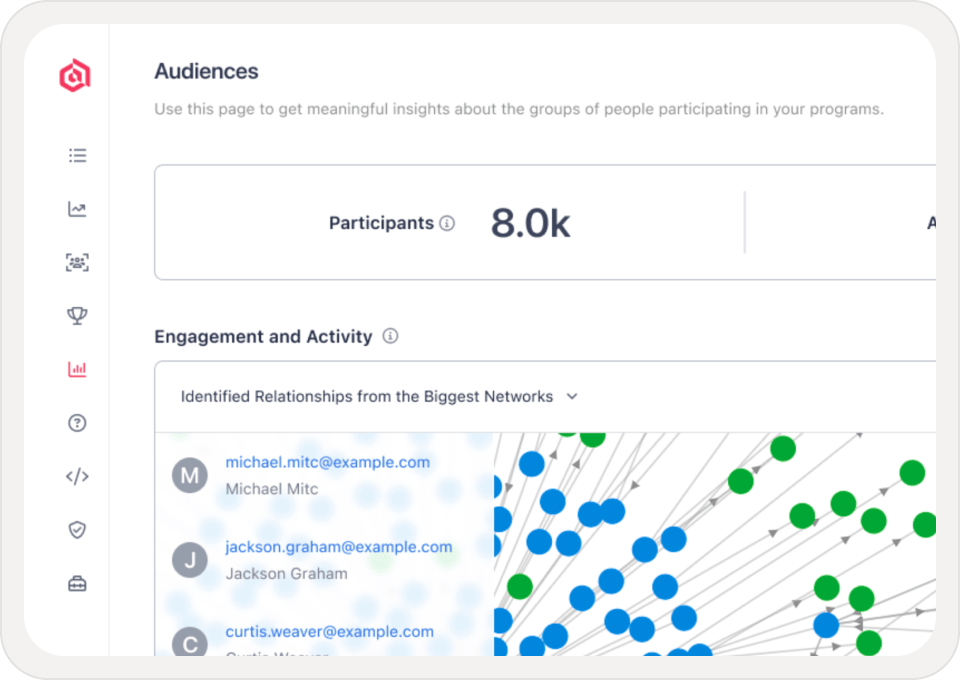Open jackson.graham@example.com email link
This screenshot has width=960, height=680.
coord(339,547)
